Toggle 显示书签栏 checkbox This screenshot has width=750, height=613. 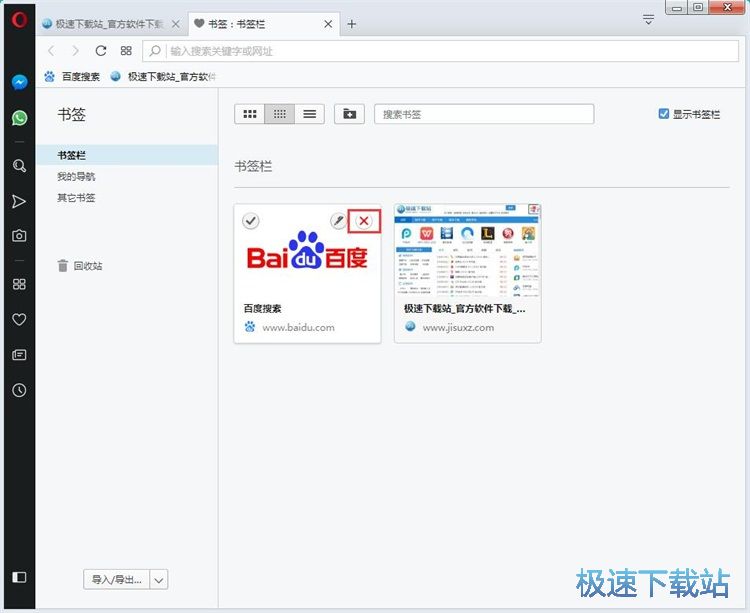click(663, 114)
